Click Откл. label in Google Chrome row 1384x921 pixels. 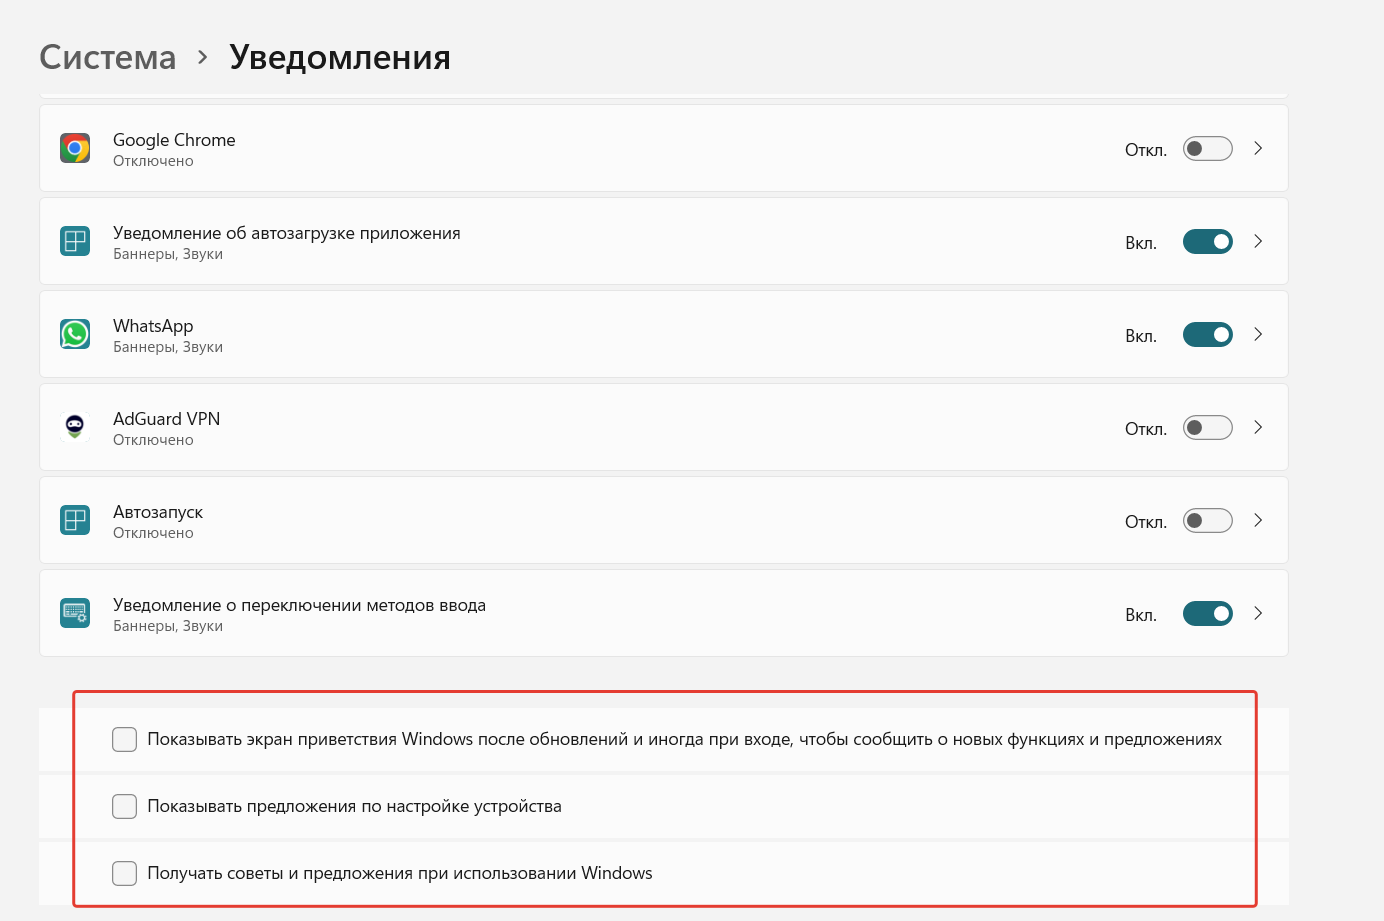[1146, 150]
